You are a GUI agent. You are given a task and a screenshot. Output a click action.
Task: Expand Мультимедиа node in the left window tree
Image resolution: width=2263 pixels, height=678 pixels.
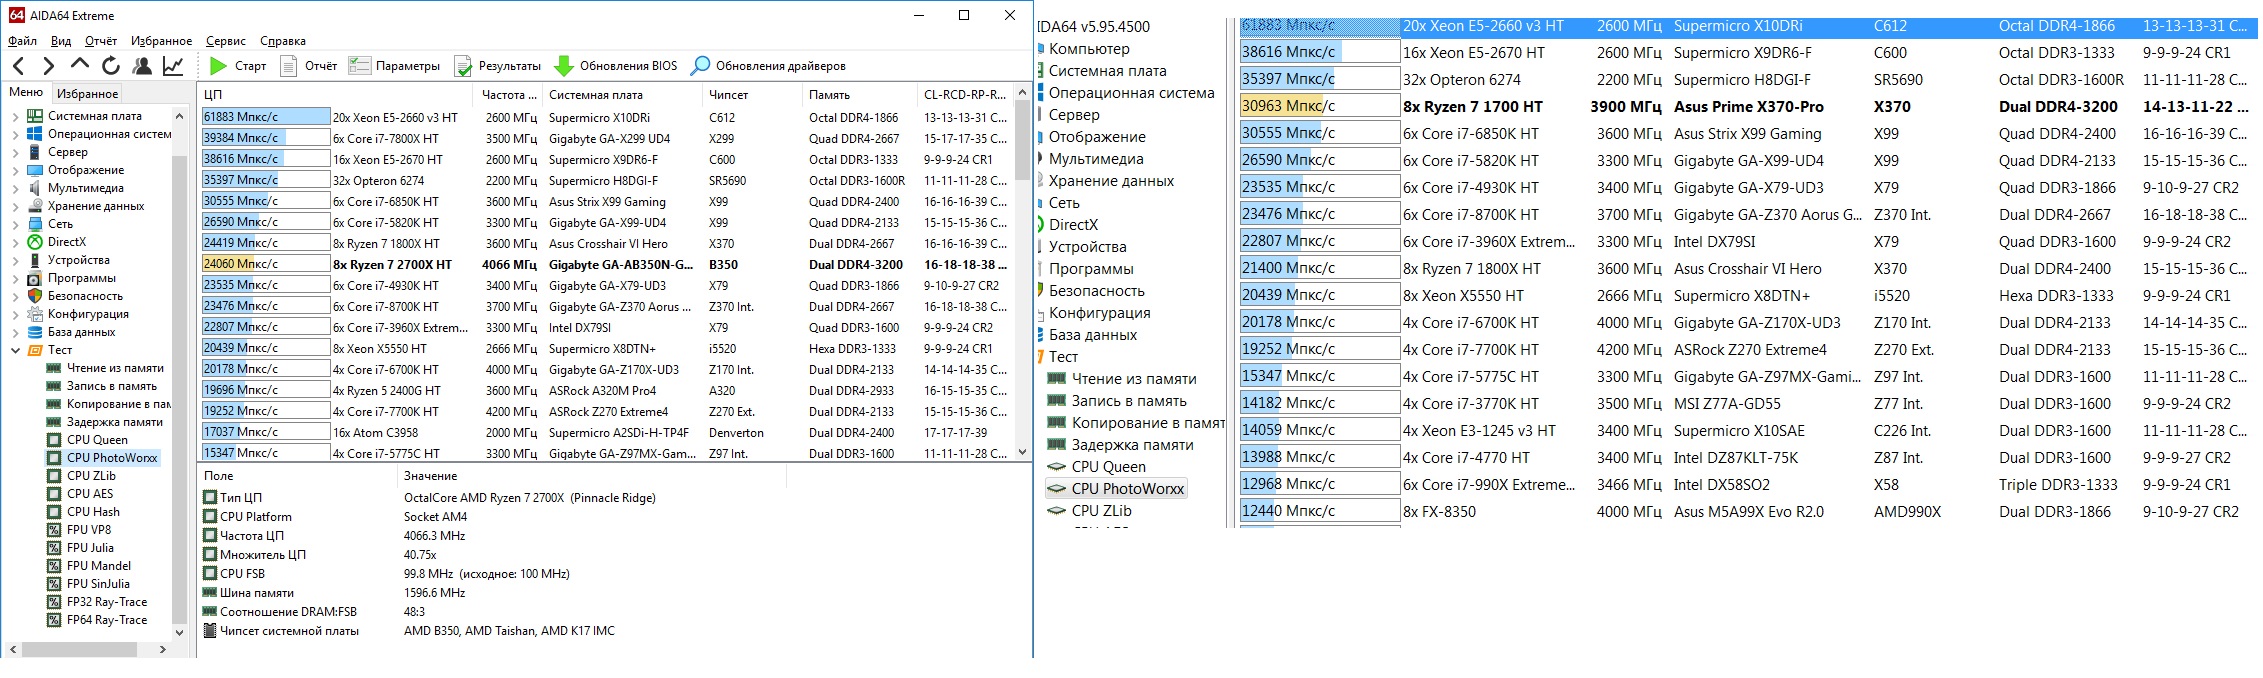click(15, 188)
